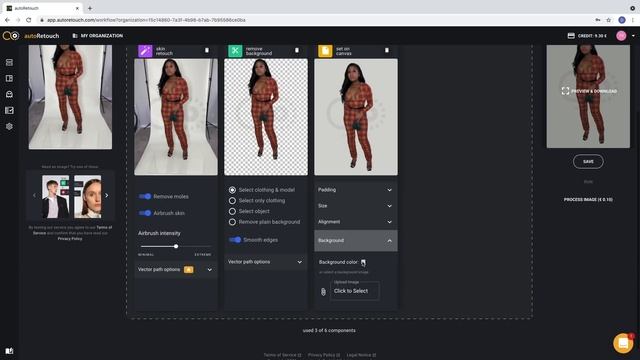Image resolution: width=640 pixels, height=360 pixels.
Task: Open account dropdown arrow near avatar
Action: 633,36
